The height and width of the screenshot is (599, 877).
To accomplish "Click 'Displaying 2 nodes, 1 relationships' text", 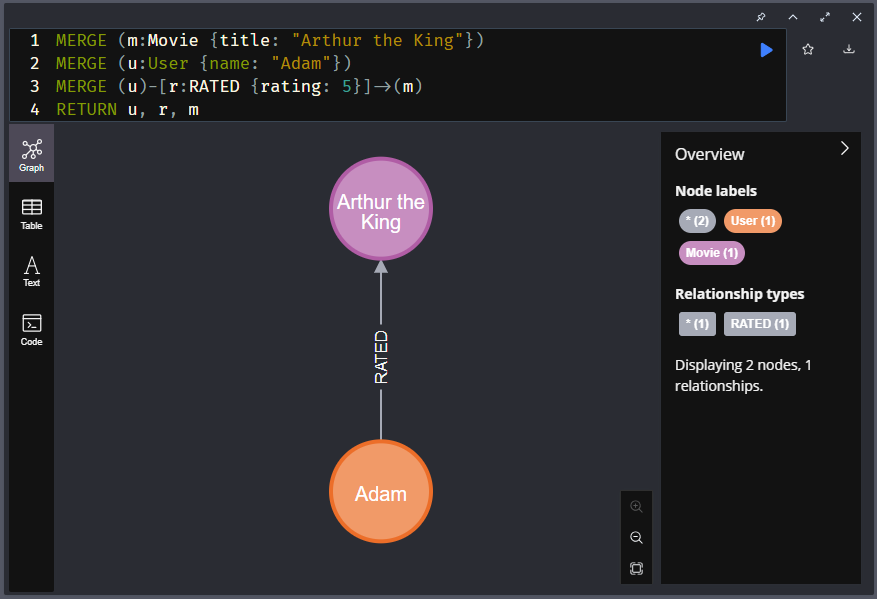I will point(743,375).
